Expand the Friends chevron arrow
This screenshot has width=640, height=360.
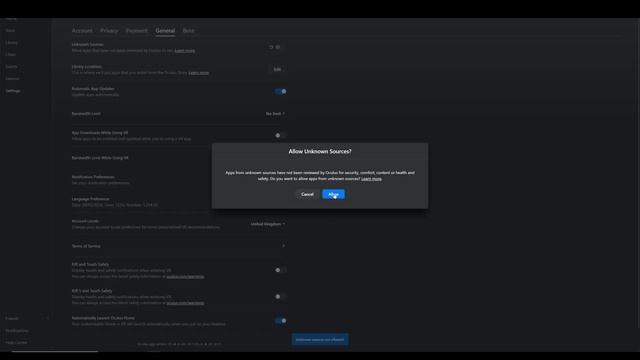click(47, 318)
